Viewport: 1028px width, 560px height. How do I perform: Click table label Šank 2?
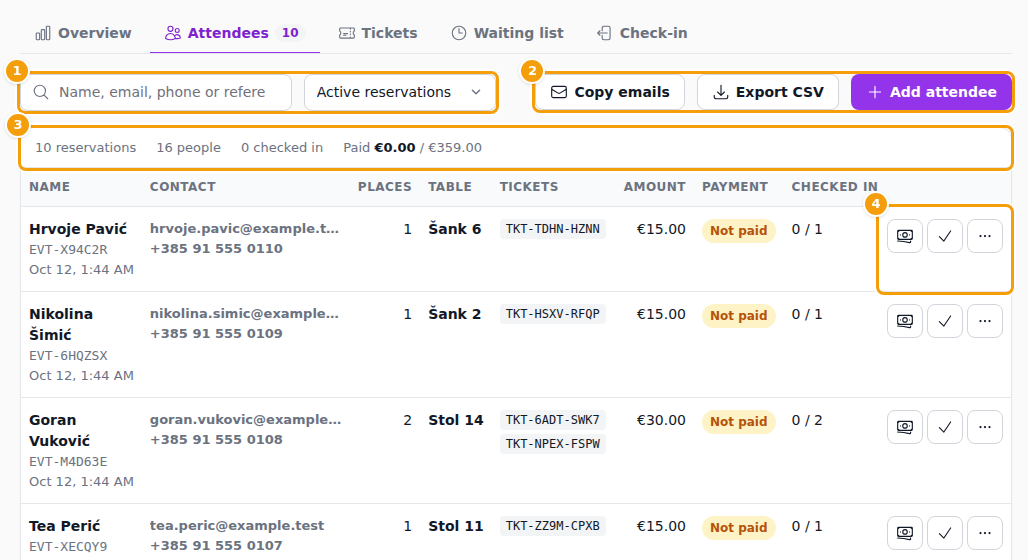tap(454, 314)
